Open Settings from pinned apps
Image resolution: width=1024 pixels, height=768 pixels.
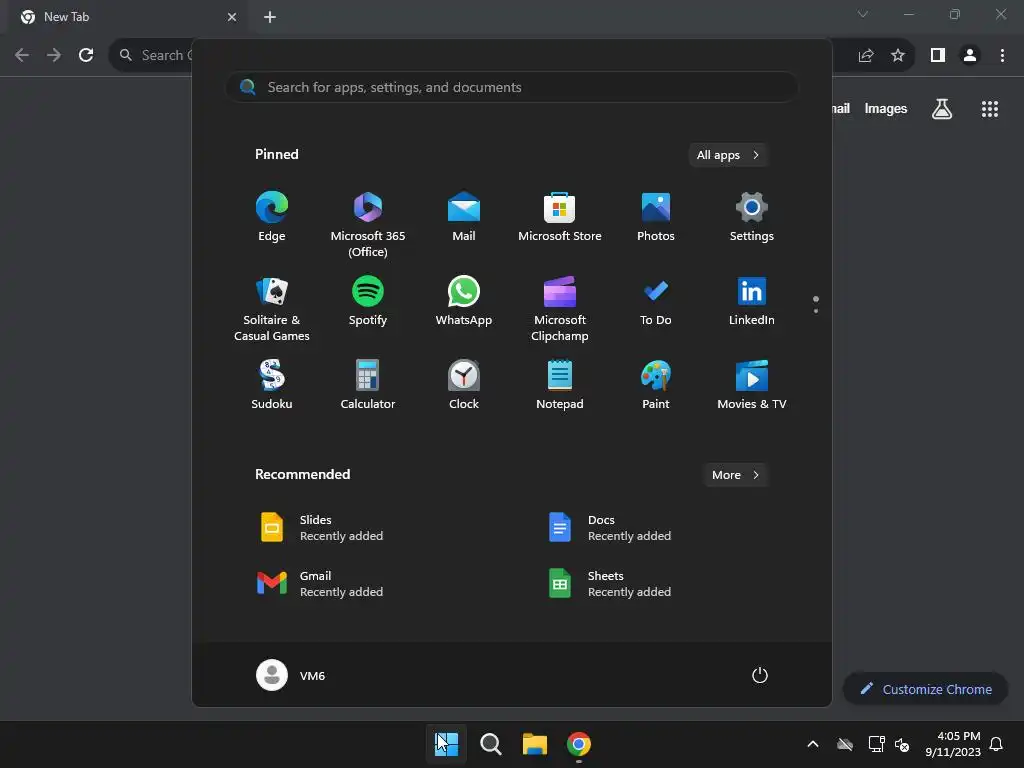point(752,217)
